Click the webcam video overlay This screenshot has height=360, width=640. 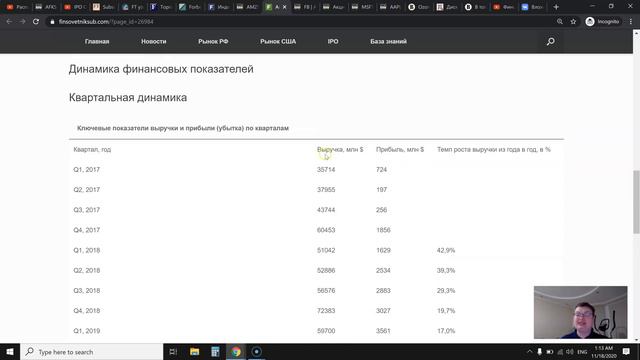pos(580,312)
